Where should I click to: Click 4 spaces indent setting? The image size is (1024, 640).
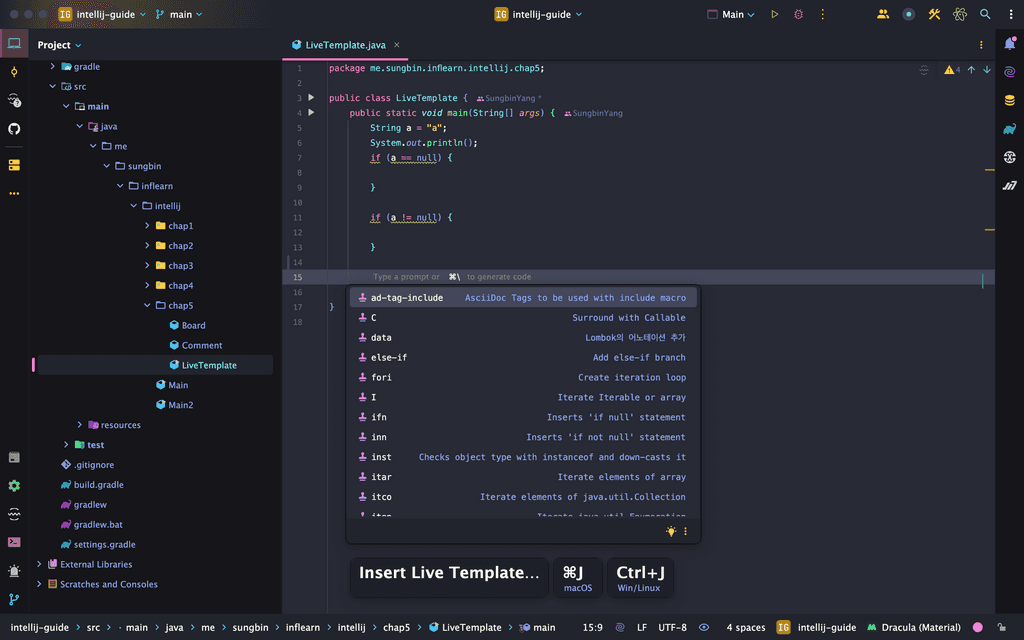(745, 627)
